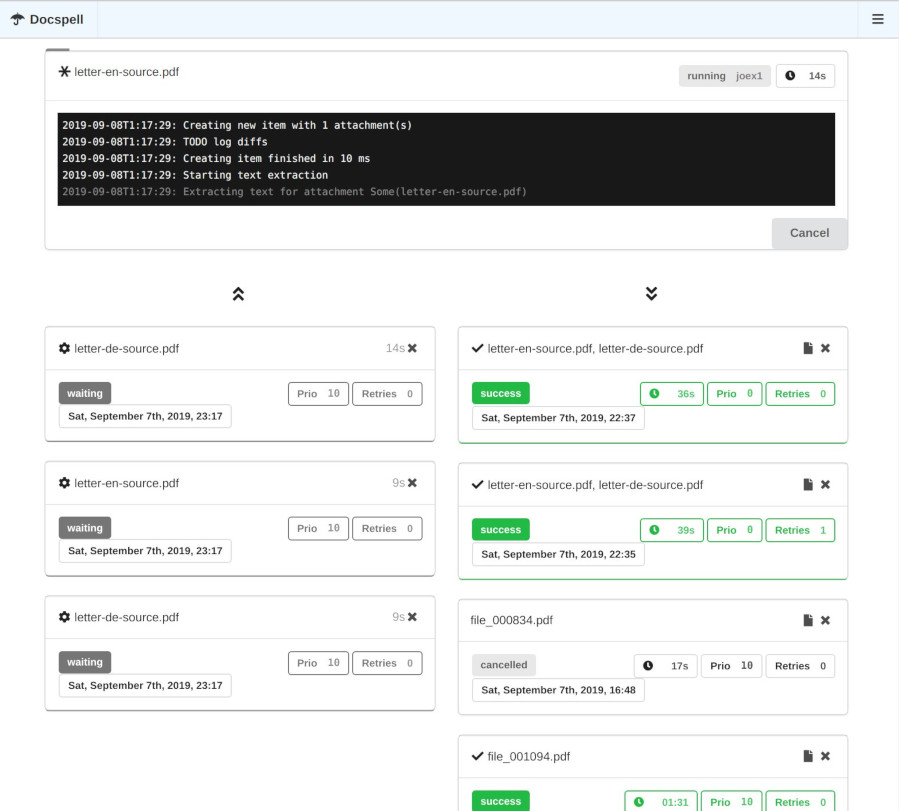Click the cancelled status badge on file_000834.pdf
Image resolution: width=899 pixels, height=811 pixels.
click(504, 665)
